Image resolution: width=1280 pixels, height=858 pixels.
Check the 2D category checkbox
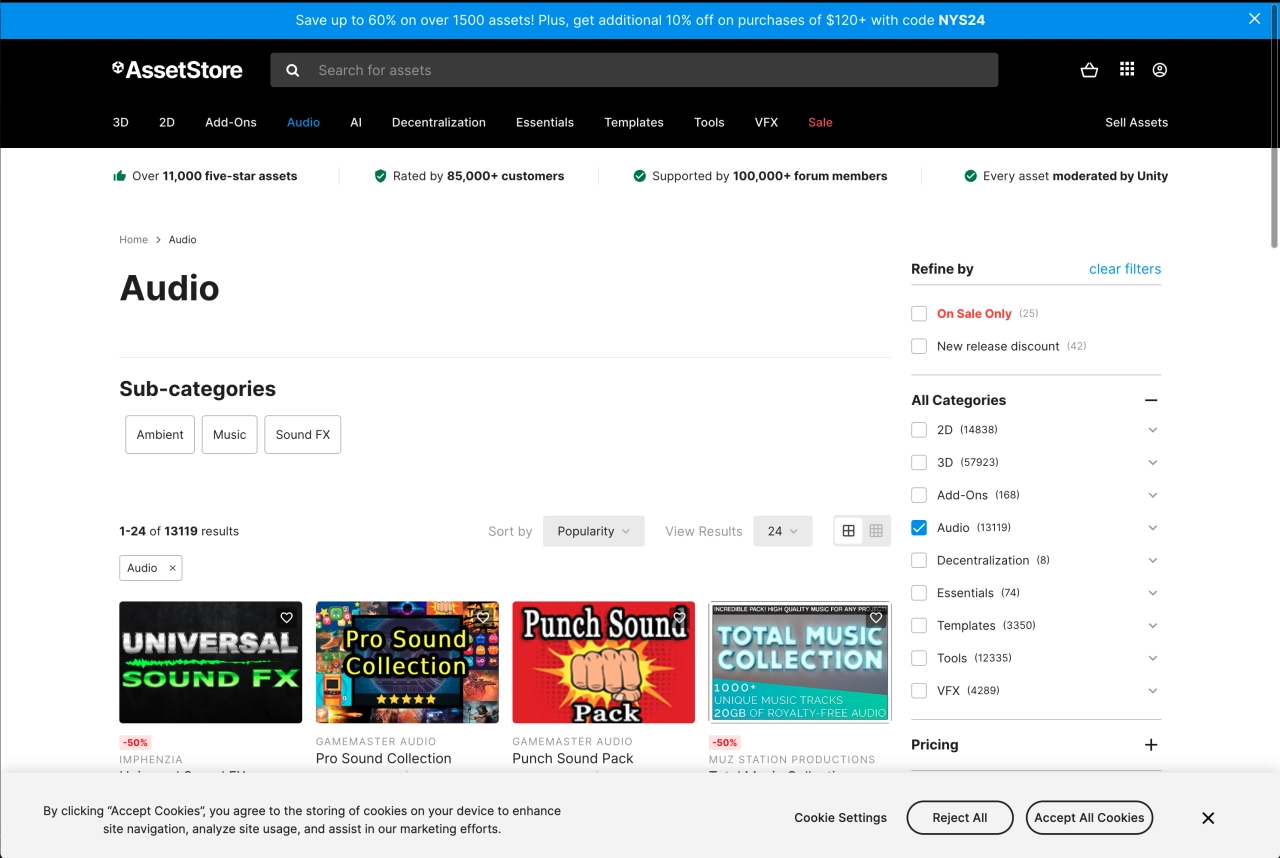coord(919,430)
